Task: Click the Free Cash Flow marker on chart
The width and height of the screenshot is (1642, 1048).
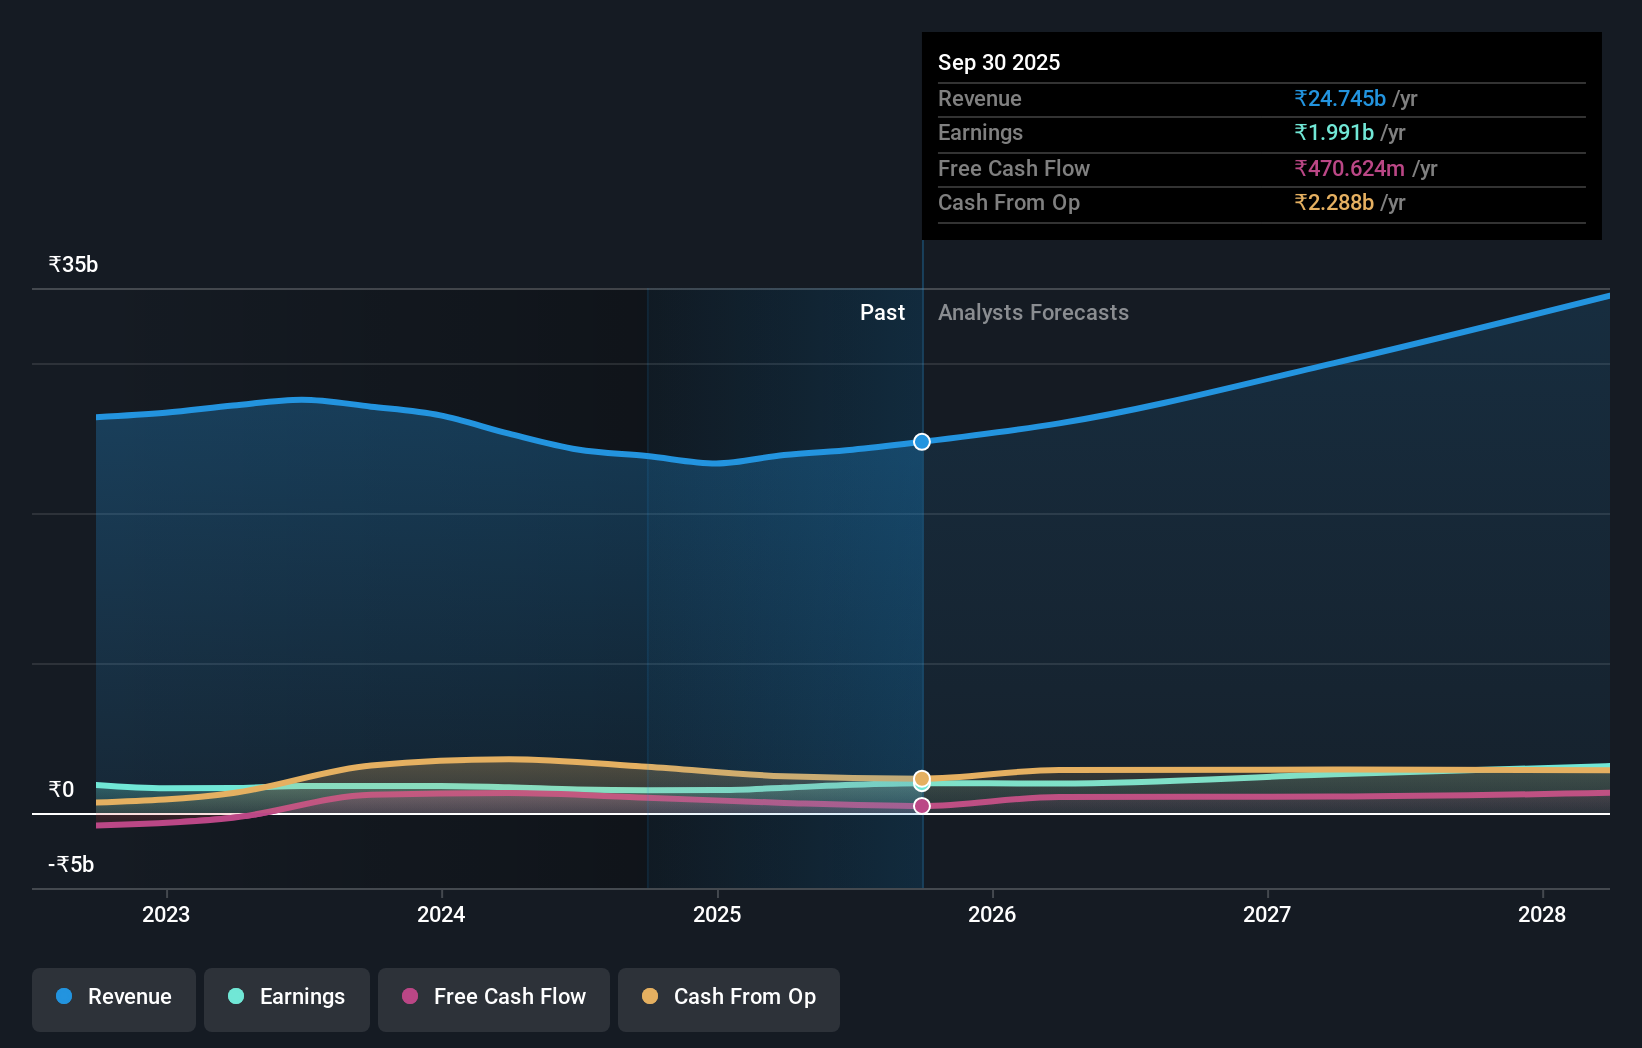Action: [921, 805]
